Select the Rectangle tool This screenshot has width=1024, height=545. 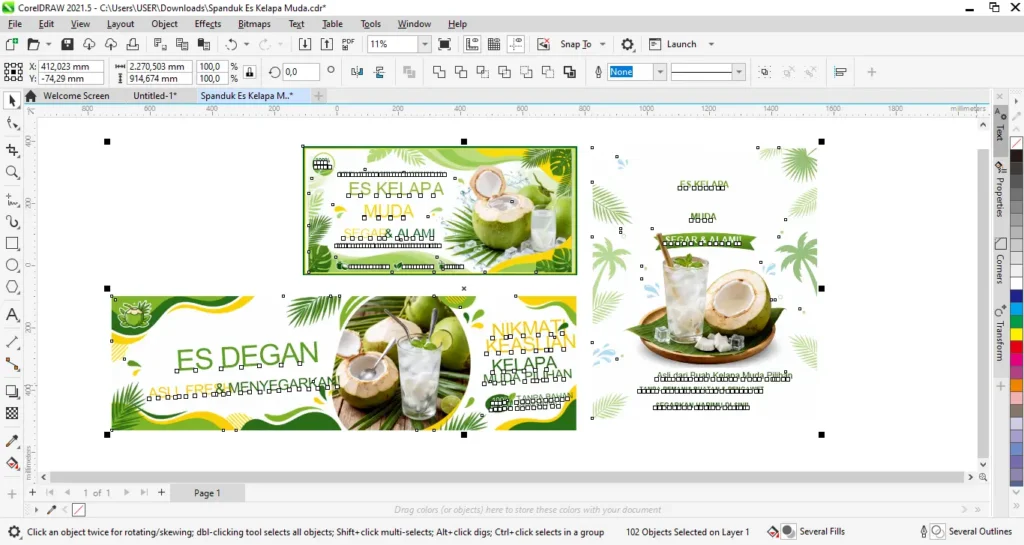pos(12,243)
